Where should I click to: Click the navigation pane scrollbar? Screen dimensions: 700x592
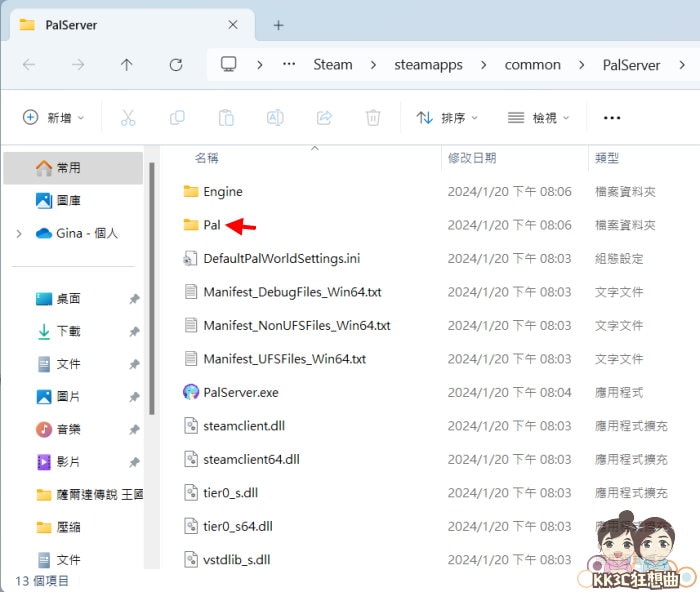point(152,289)
